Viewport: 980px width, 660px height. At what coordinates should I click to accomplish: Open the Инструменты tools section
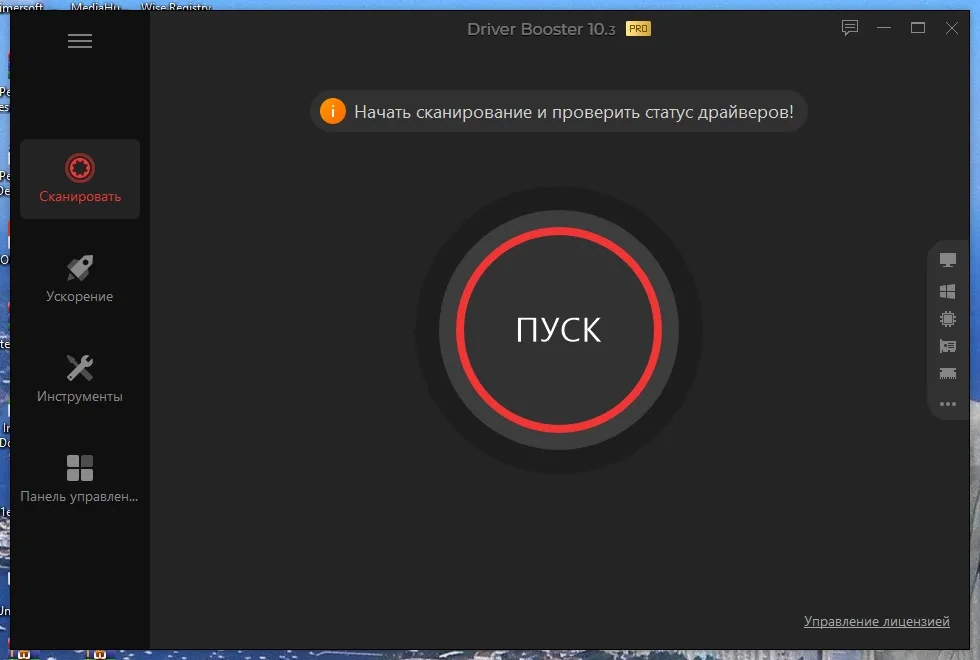click(x=80, y=379)
